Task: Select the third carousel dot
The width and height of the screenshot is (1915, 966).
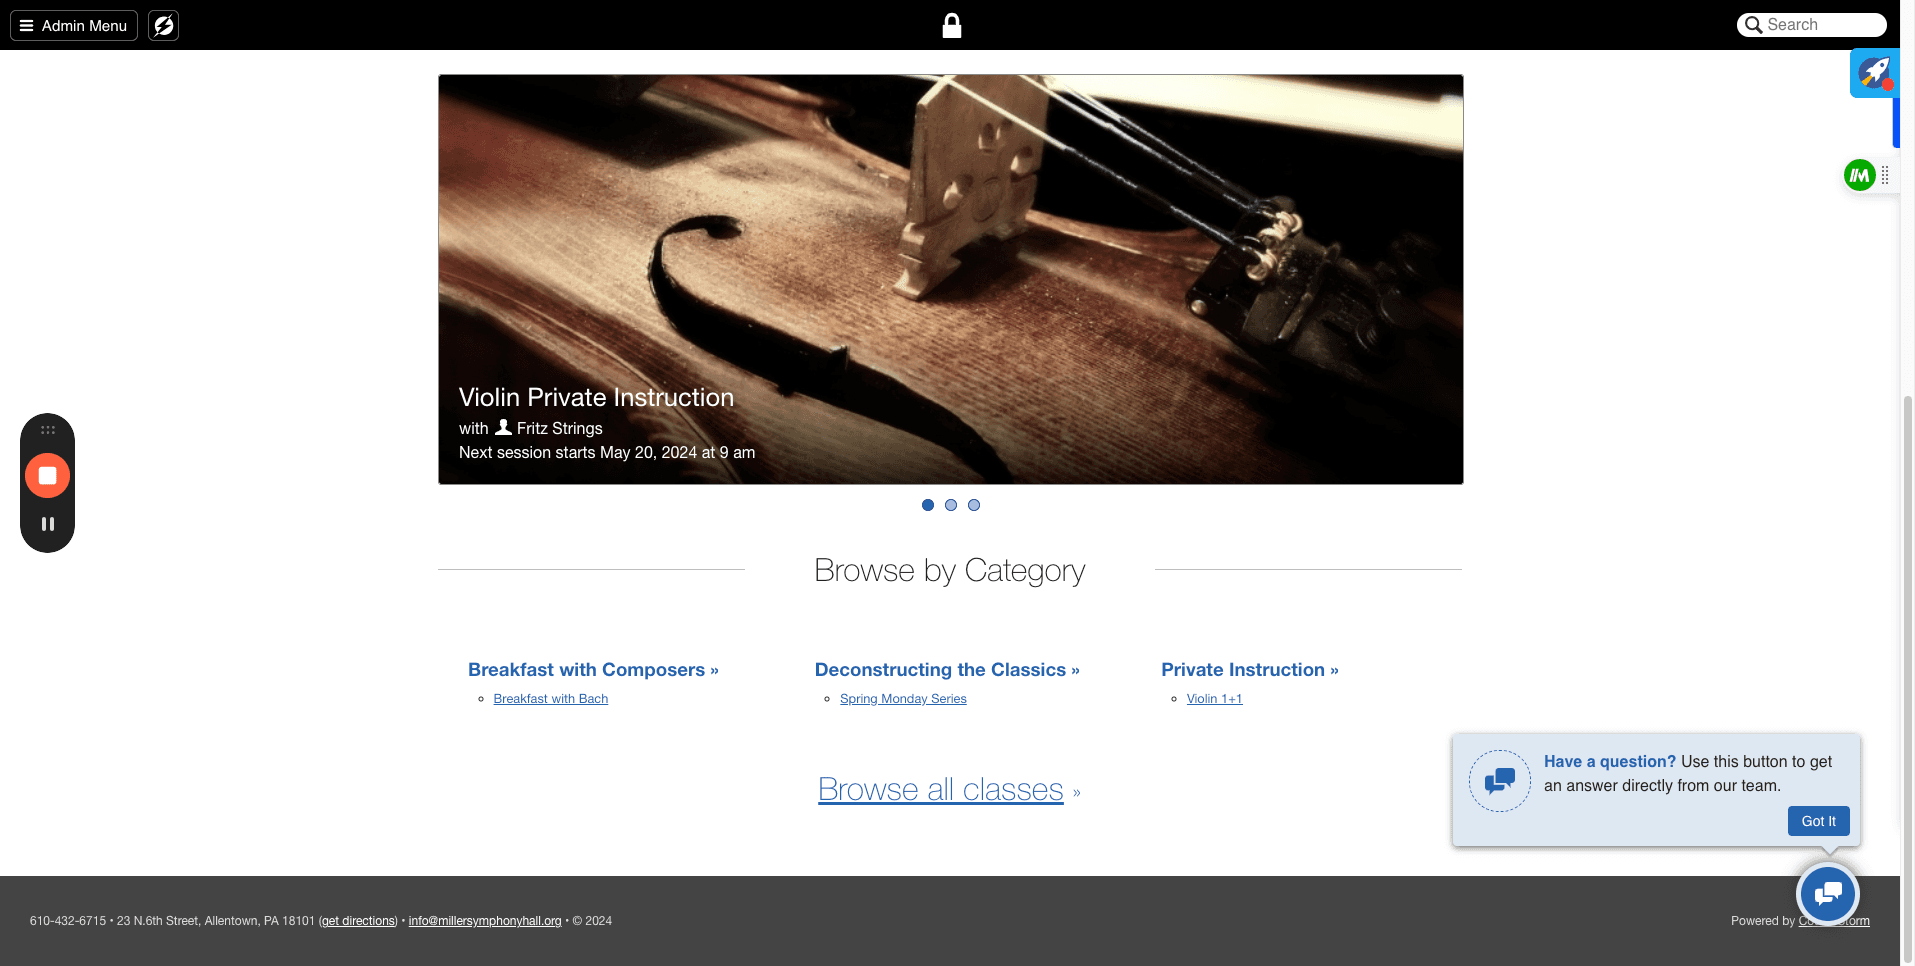Action: [974, 505]
